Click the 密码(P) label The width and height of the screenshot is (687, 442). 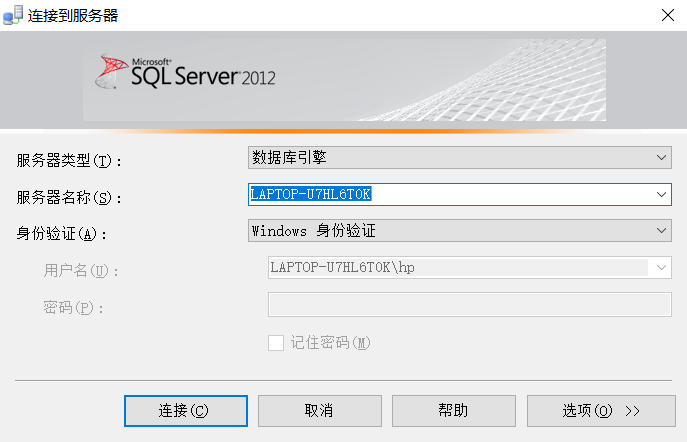pos(73,308)
